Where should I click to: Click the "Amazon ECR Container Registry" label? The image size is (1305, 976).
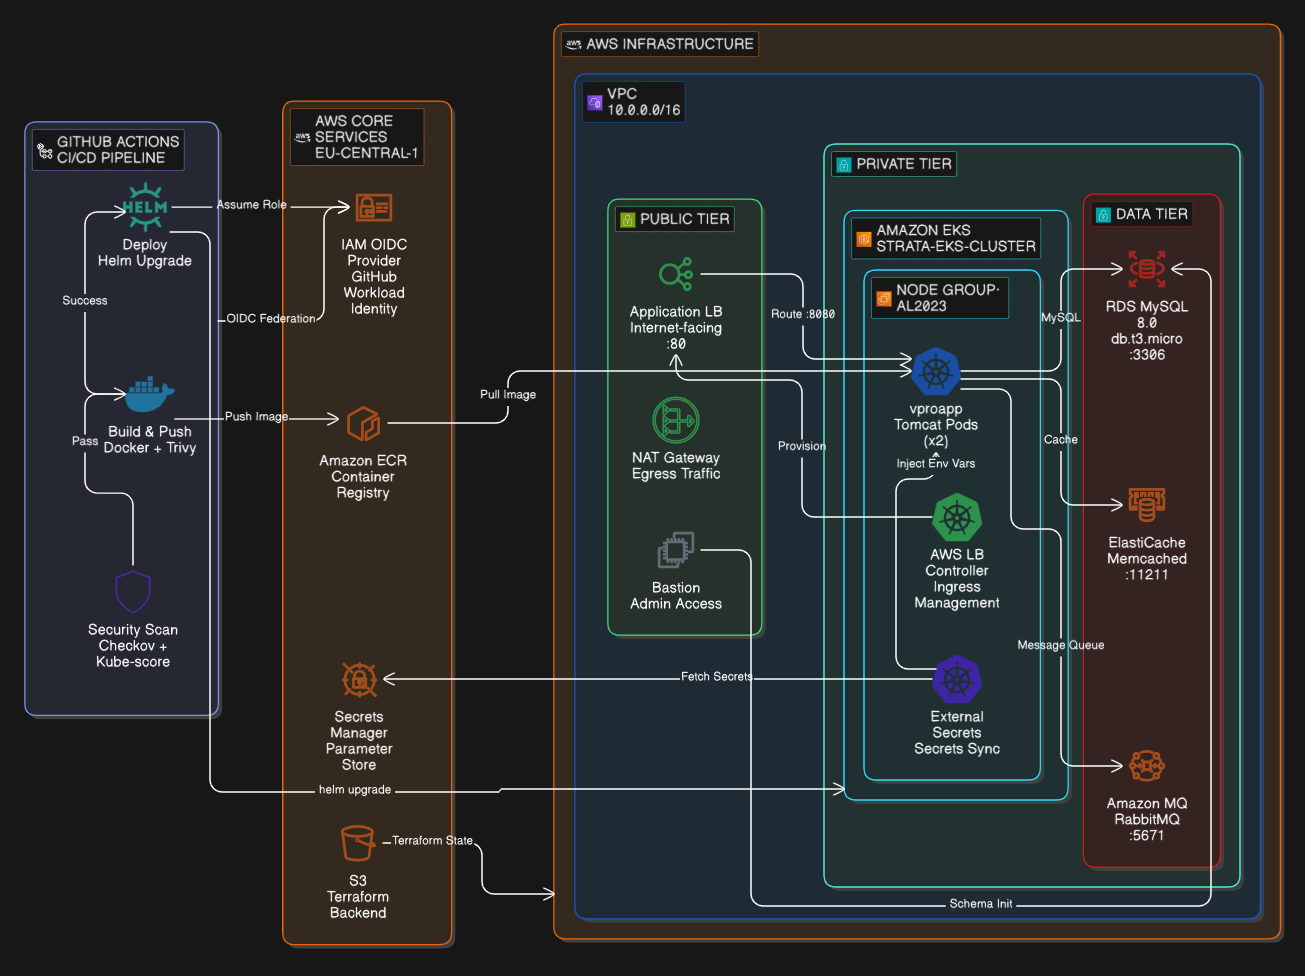tap(363, 477)
